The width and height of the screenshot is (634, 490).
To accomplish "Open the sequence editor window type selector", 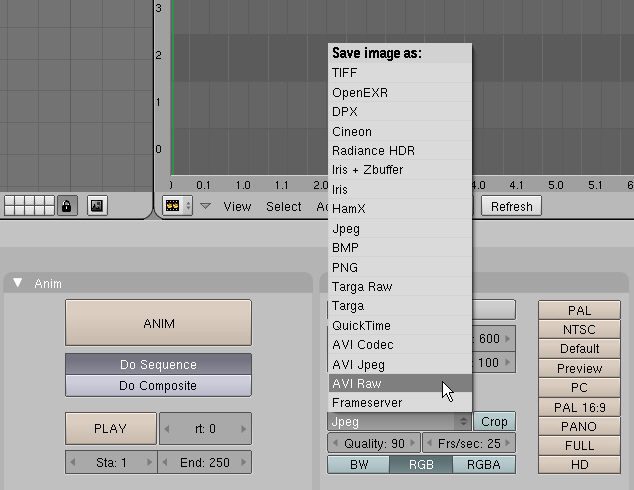I will click(x=178, y=206).
